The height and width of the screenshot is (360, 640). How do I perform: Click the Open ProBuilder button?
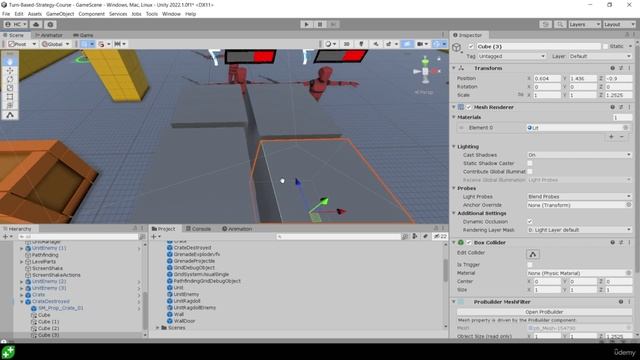544,312
